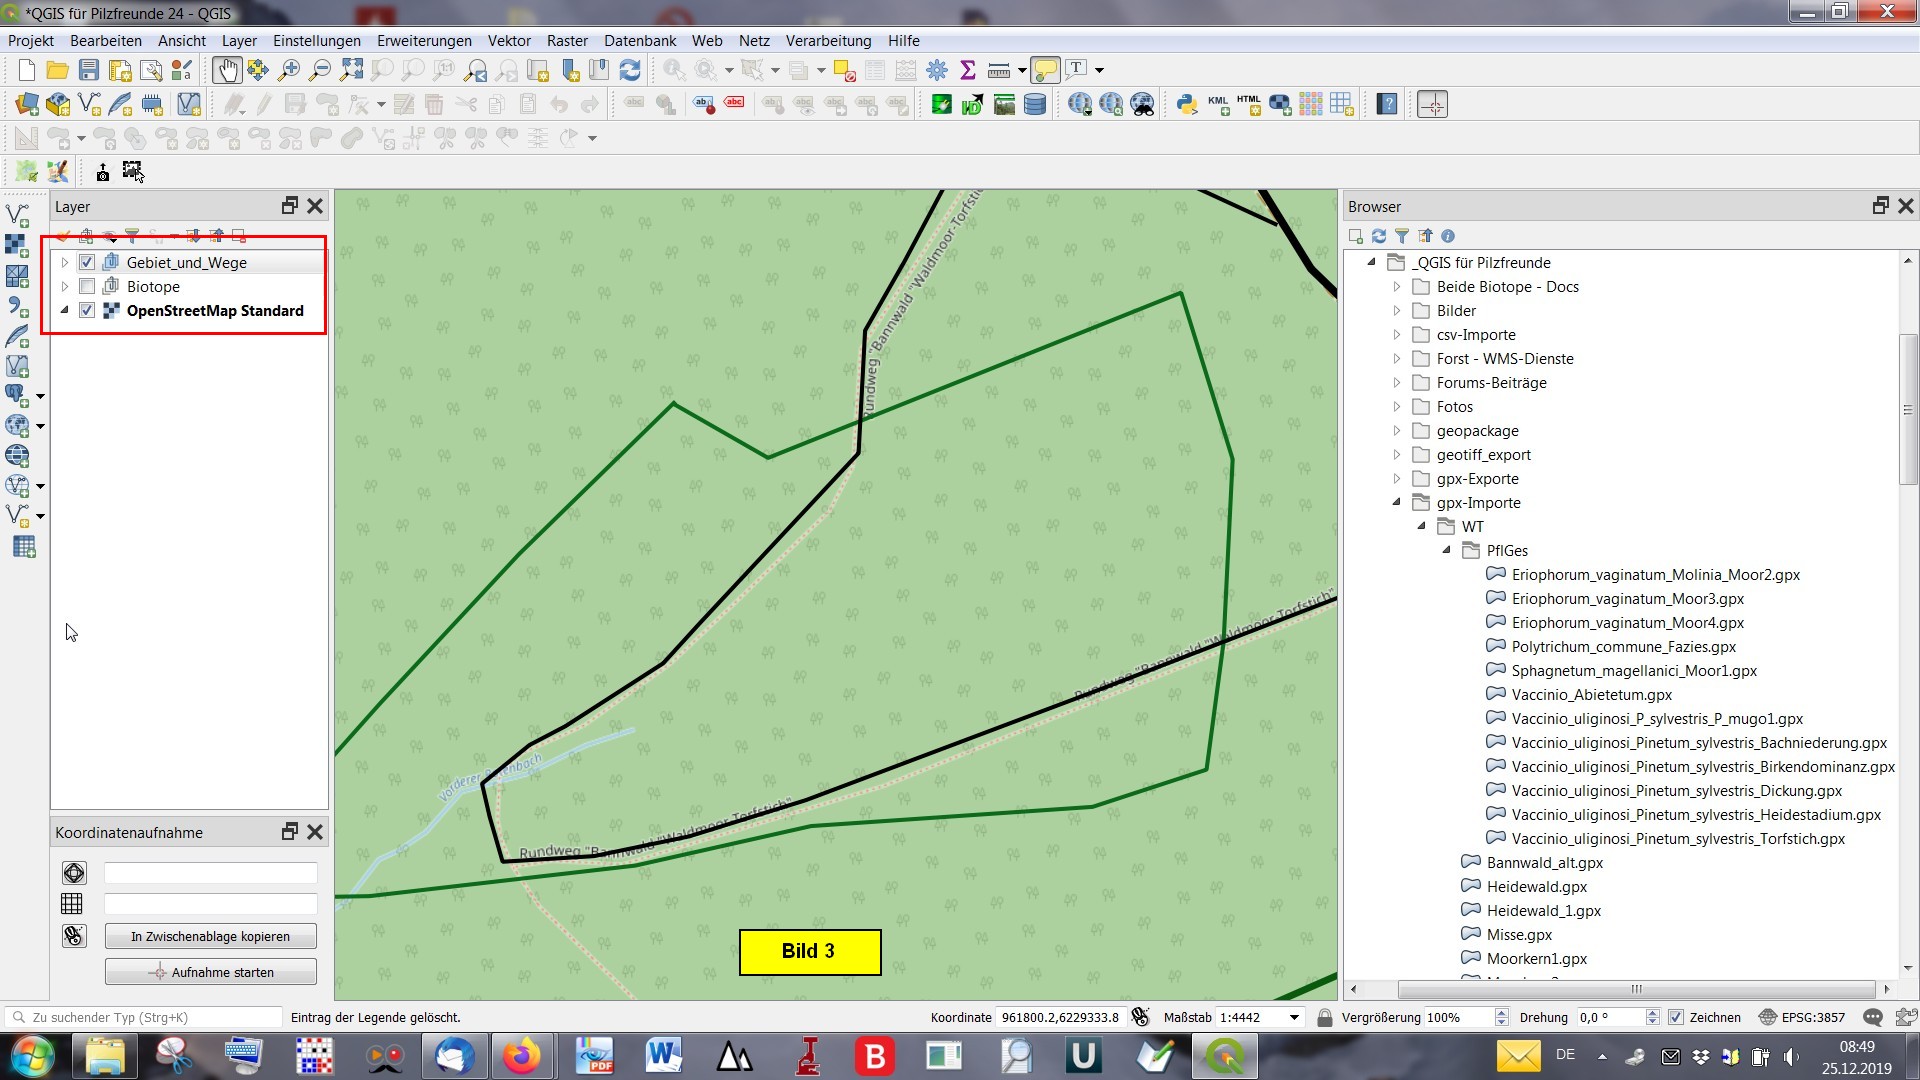The width and height of the screenshot is (1920, 1080).
Task: Click the Refresh map canvas icon
Action: 630,70
